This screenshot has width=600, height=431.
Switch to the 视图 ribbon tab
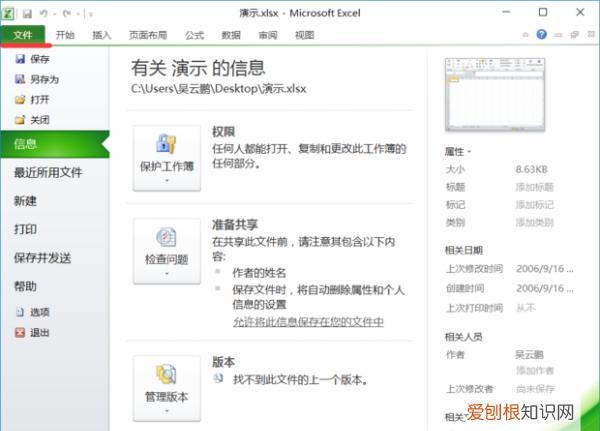click(305, 35)
